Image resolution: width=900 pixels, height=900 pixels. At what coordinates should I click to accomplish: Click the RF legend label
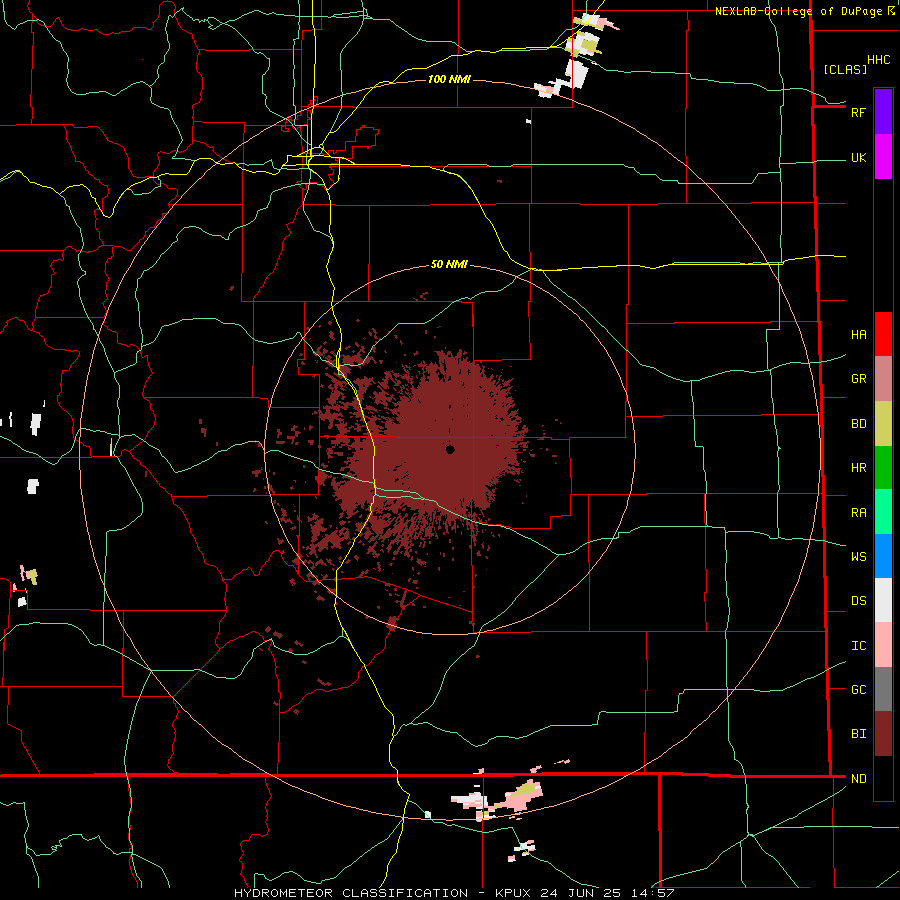tap(858, 112)
